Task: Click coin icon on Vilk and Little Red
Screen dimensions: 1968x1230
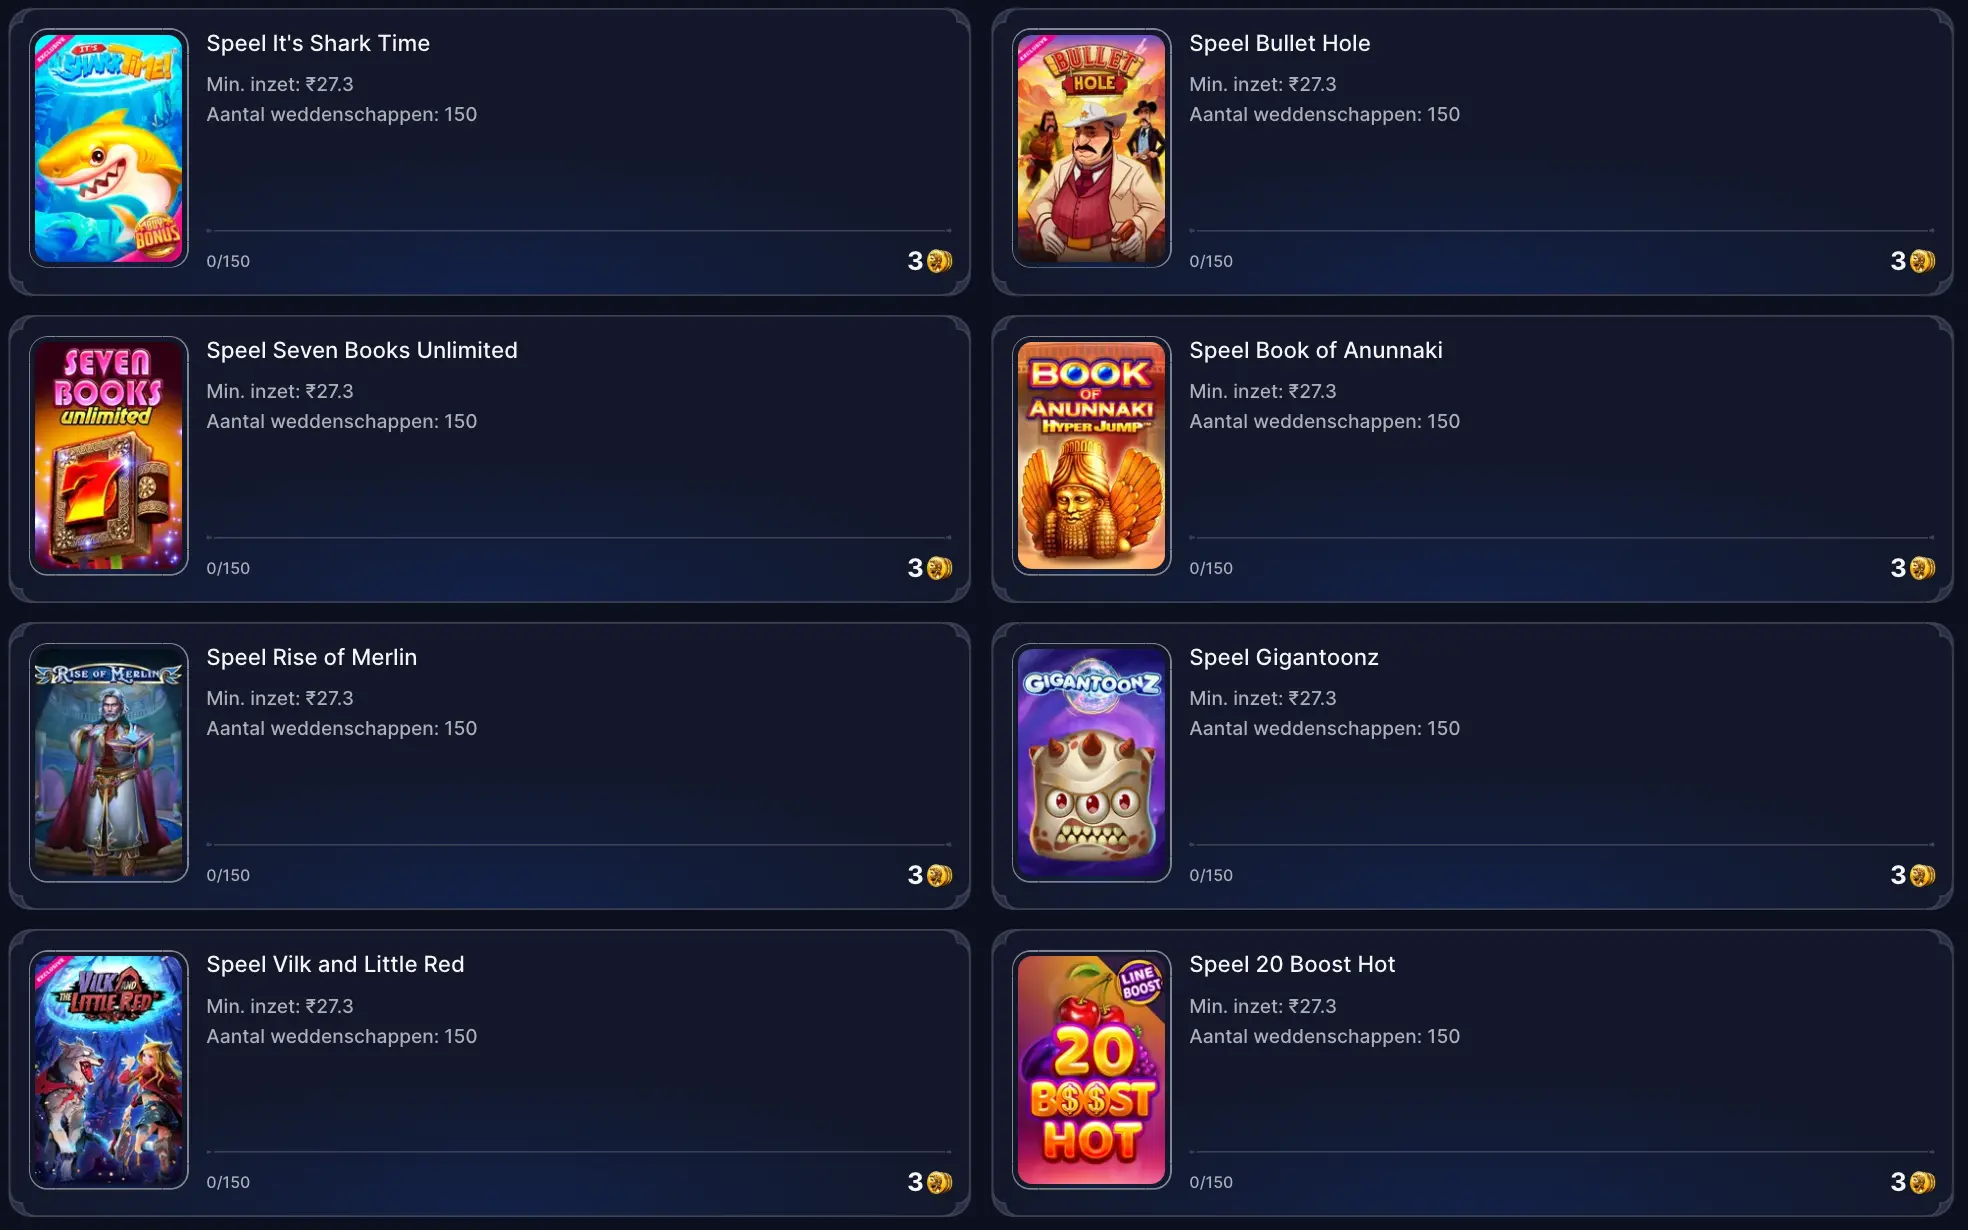Action: point(940,1182)
